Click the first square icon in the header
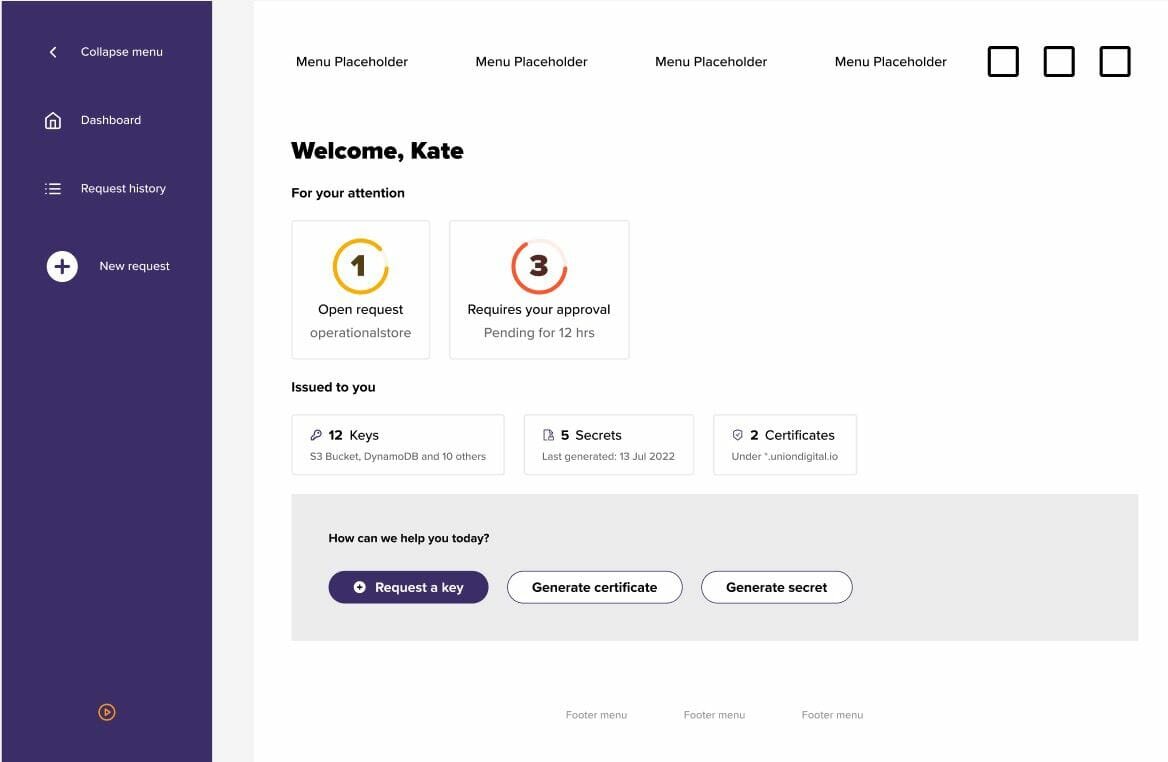 click(x=1003, y=61)
